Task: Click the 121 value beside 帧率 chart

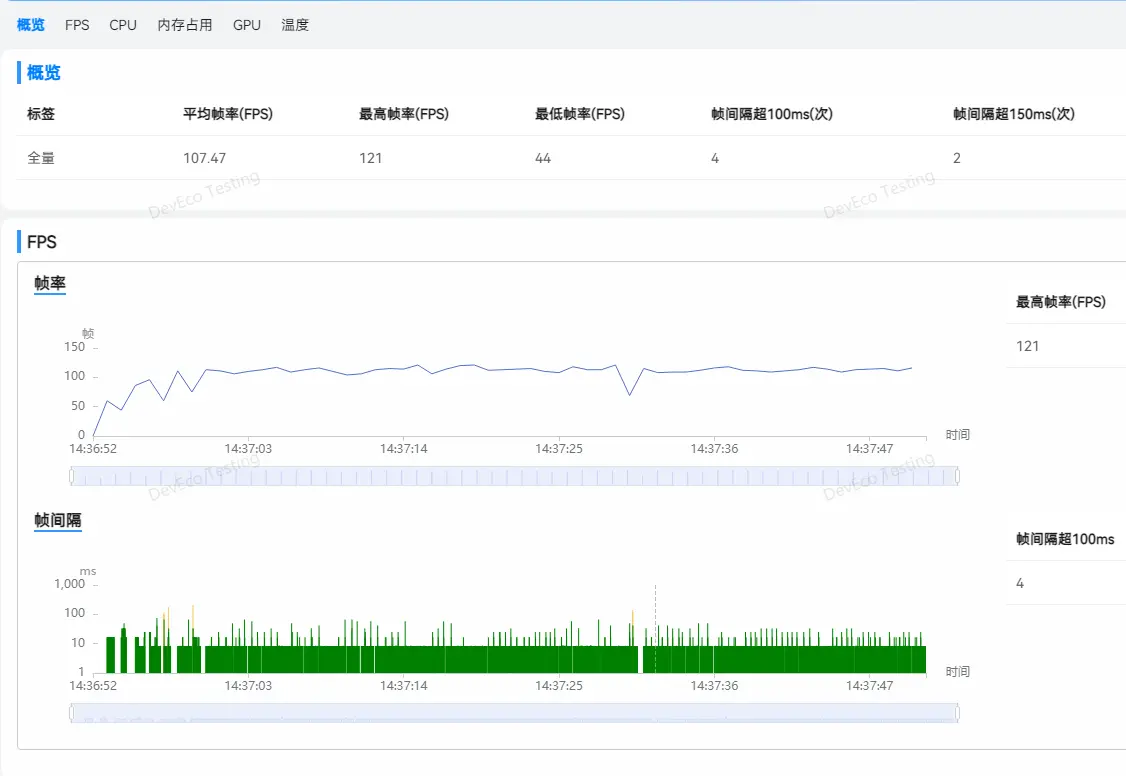Action: 1028,346
